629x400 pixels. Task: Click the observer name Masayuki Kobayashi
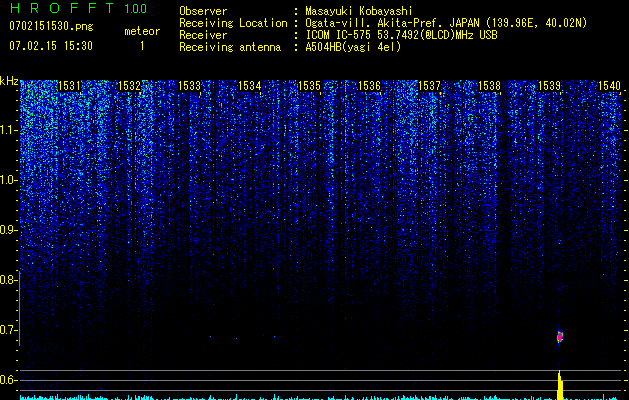coord(358,11)
